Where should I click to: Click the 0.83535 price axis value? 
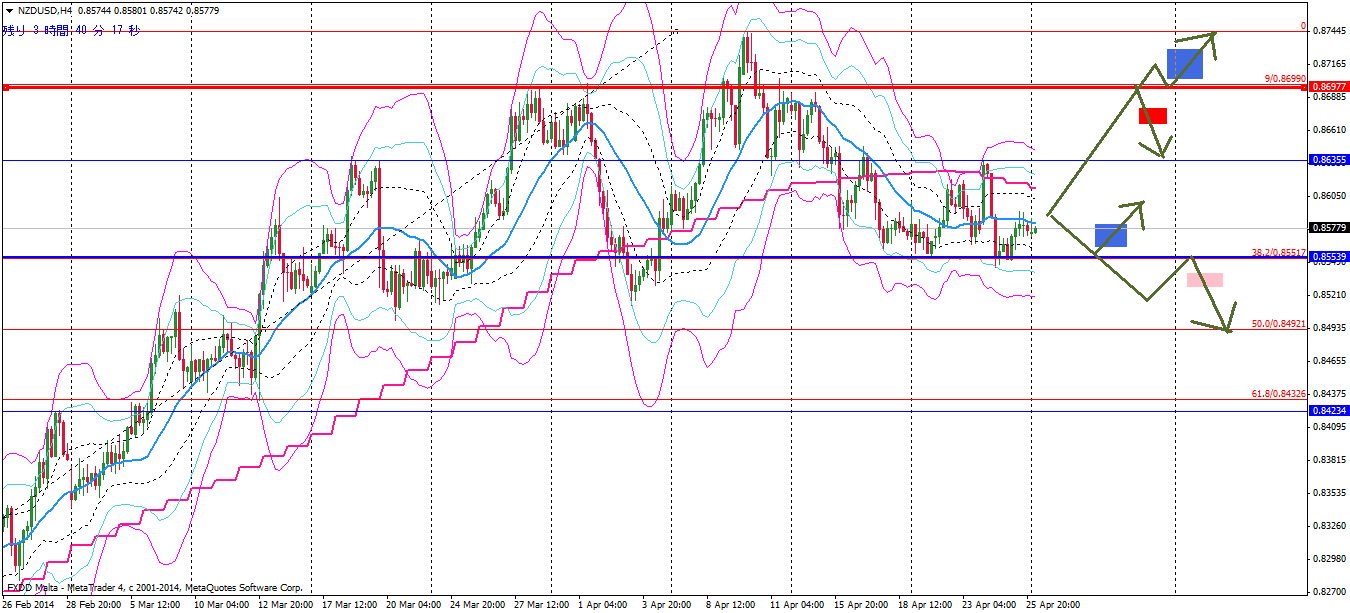point(1329,493)
